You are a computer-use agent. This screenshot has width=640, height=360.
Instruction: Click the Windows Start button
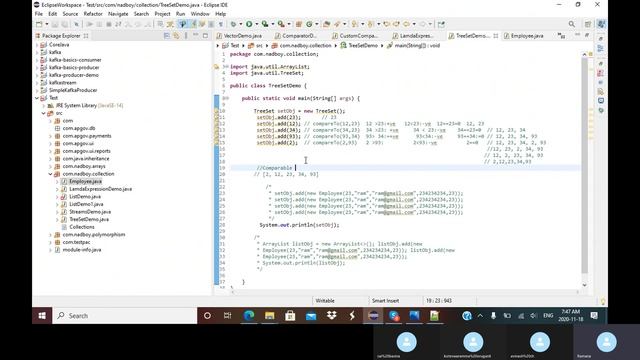[42, 316]
